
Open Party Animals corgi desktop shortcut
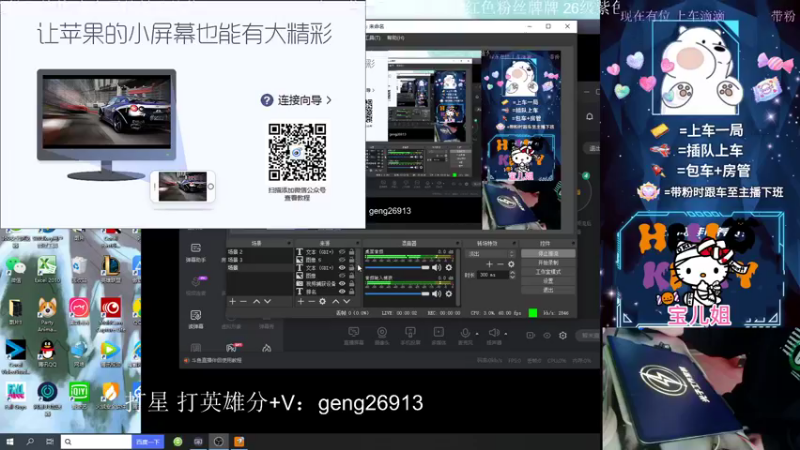[x=47, y=313]
